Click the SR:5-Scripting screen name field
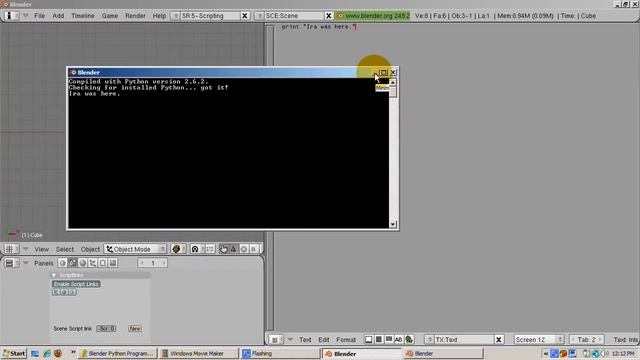This screenshot has width=640, height=360. (210, 16)
